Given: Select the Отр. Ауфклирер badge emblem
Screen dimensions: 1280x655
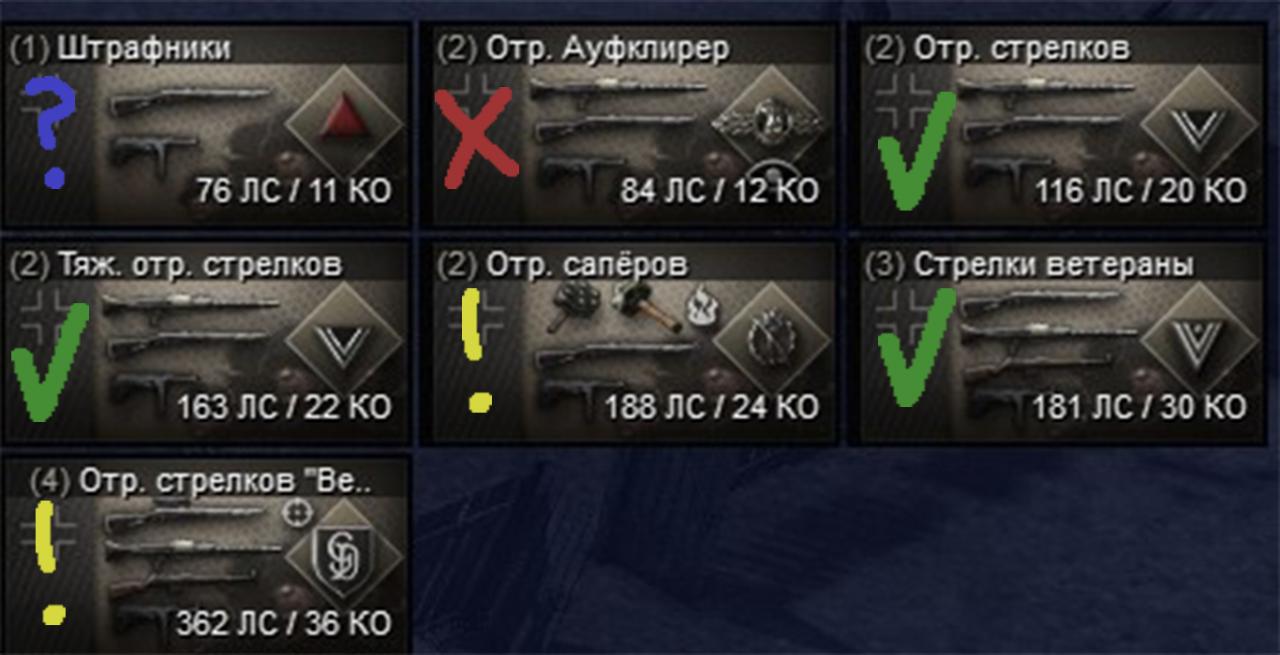Looking at the screenshot, I should pos(771,124).
